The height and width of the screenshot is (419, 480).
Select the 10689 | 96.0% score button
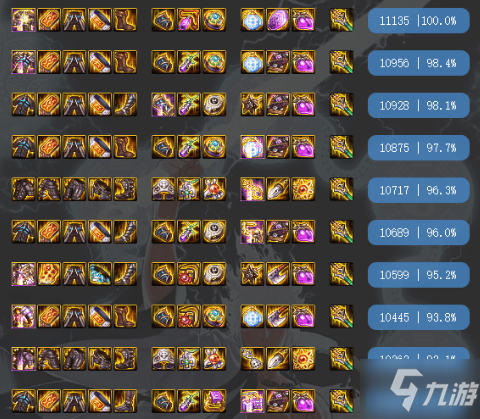(419, 232)
